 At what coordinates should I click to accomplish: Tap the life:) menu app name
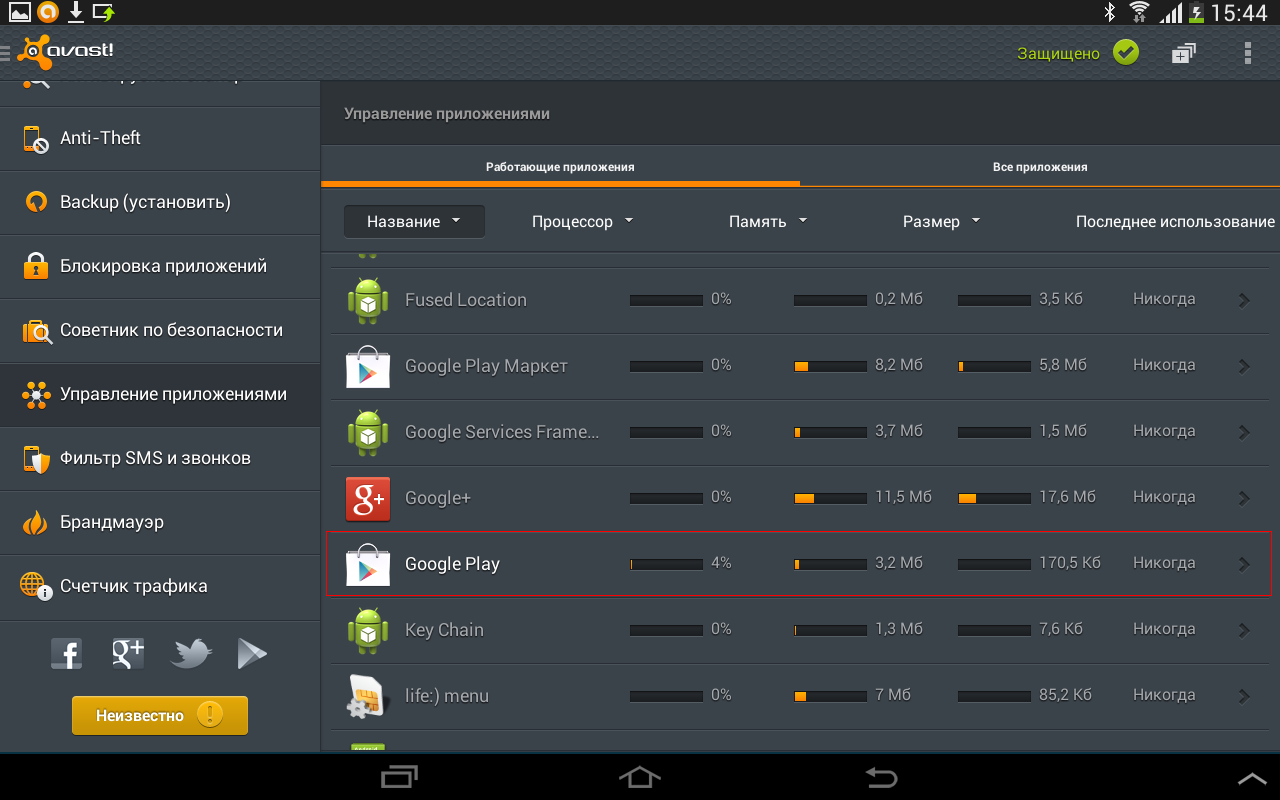click(x=447, y=696)
